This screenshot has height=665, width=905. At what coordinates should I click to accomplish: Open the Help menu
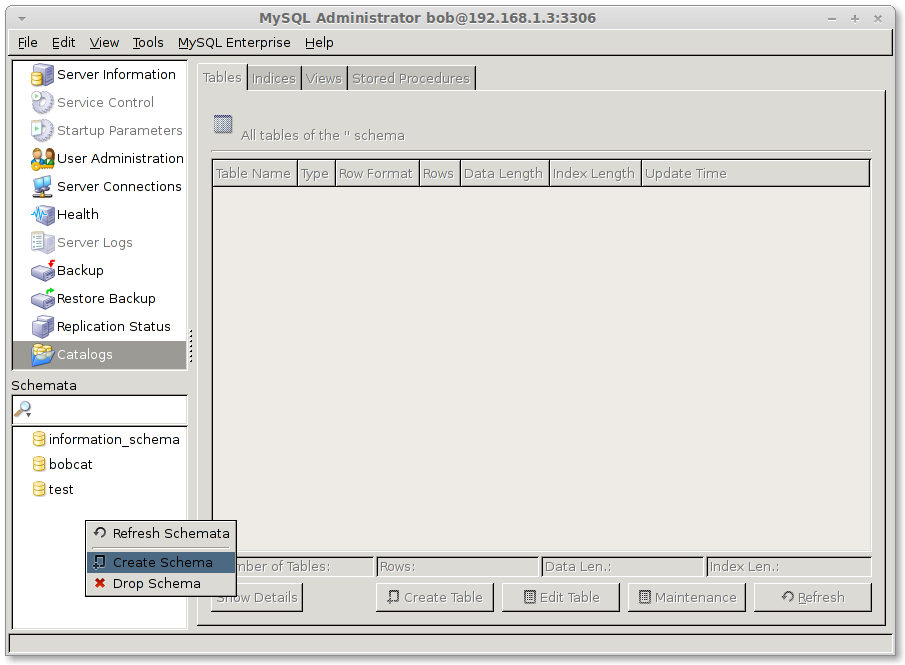tap(319, 43)
